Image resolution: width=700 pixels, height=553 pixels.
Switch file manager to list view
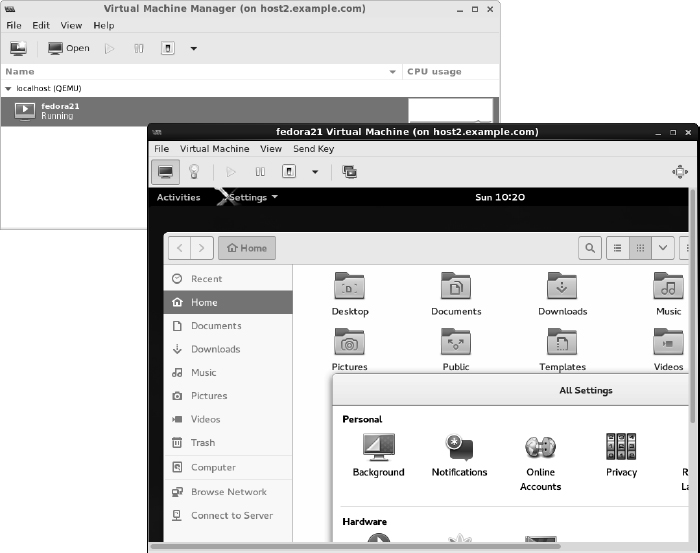[618, 248]
